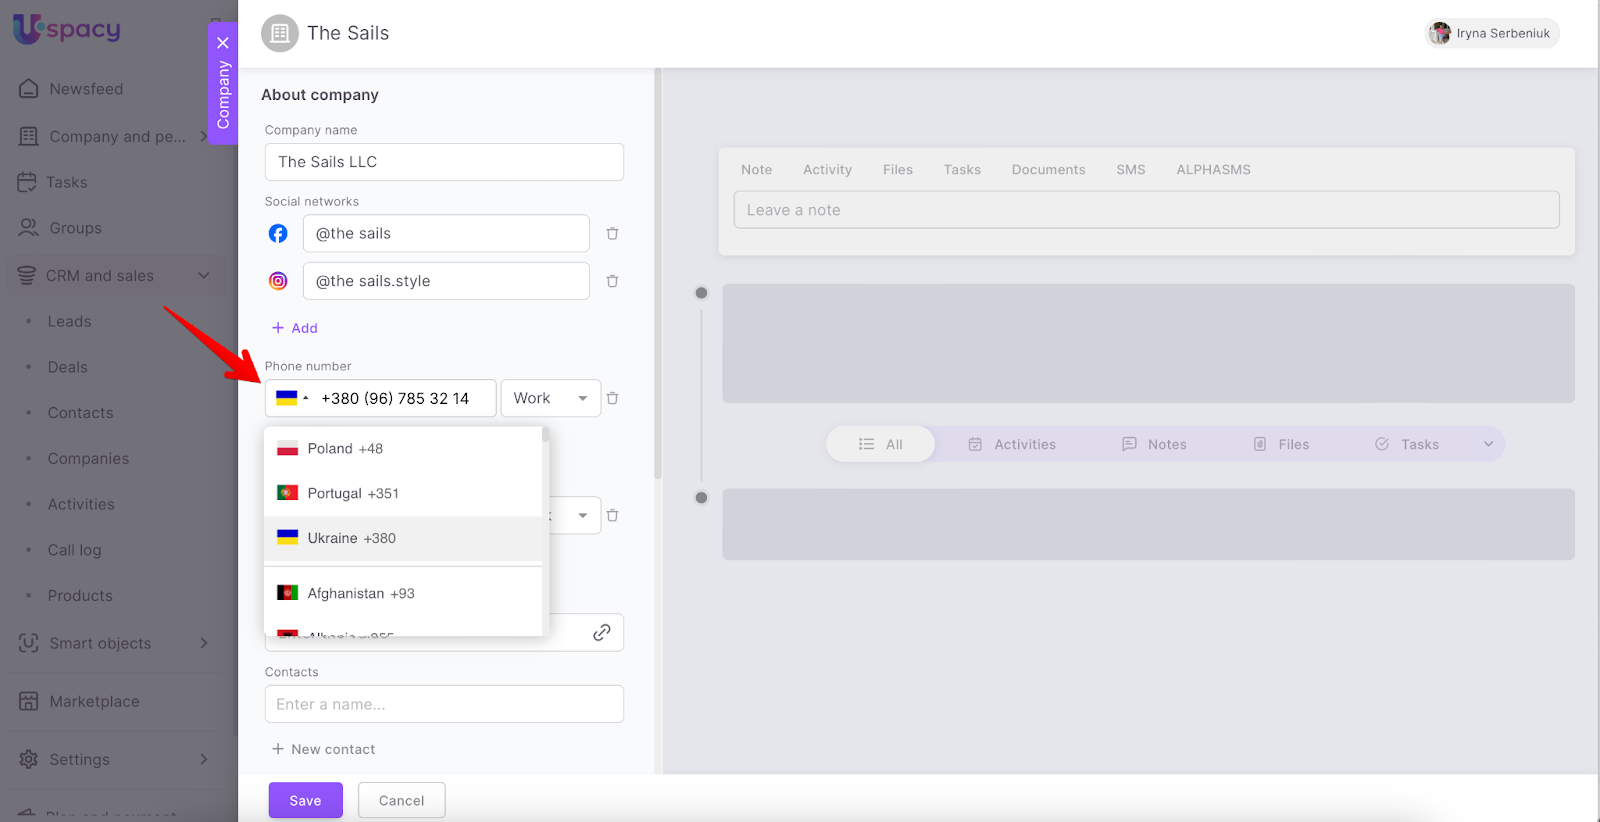
Task: Open Marketplace from the sidebar
Action: click(94, 702)
